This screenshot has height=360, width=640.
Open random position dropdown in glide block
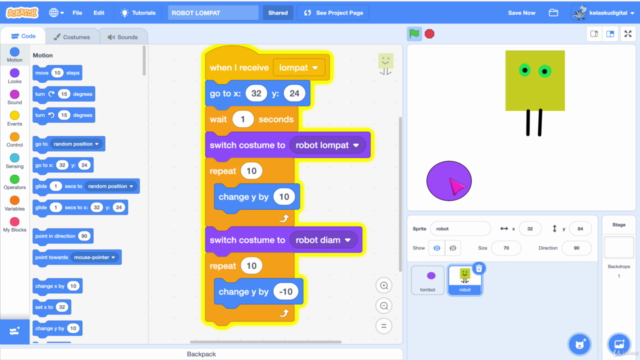pyautogui.click(x=111, y=186)
